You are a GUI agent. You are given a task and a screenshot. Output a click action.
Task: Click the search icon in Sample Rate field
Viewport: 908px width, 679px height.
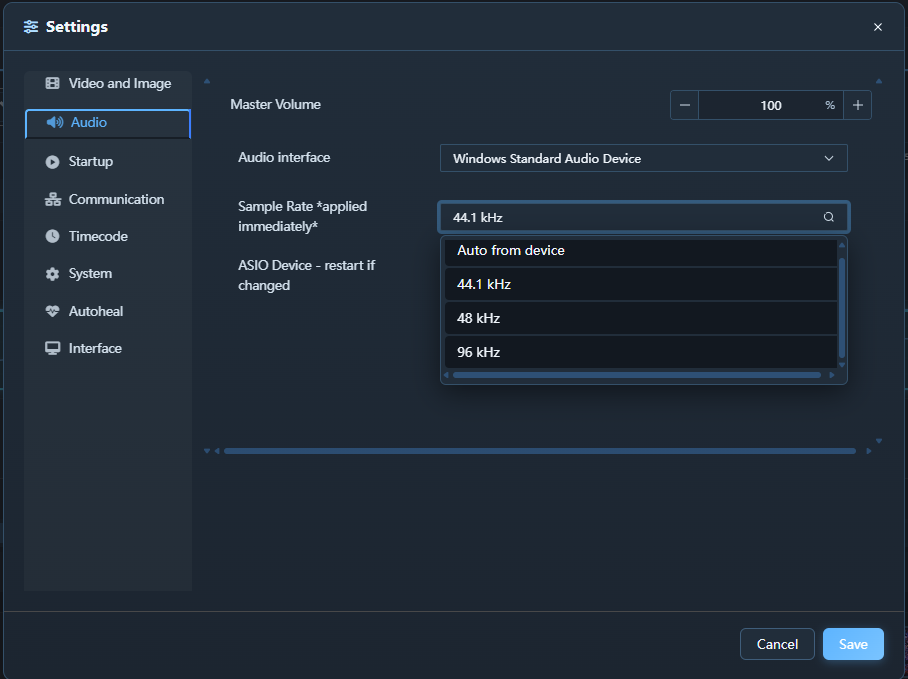tap(829, 217)
